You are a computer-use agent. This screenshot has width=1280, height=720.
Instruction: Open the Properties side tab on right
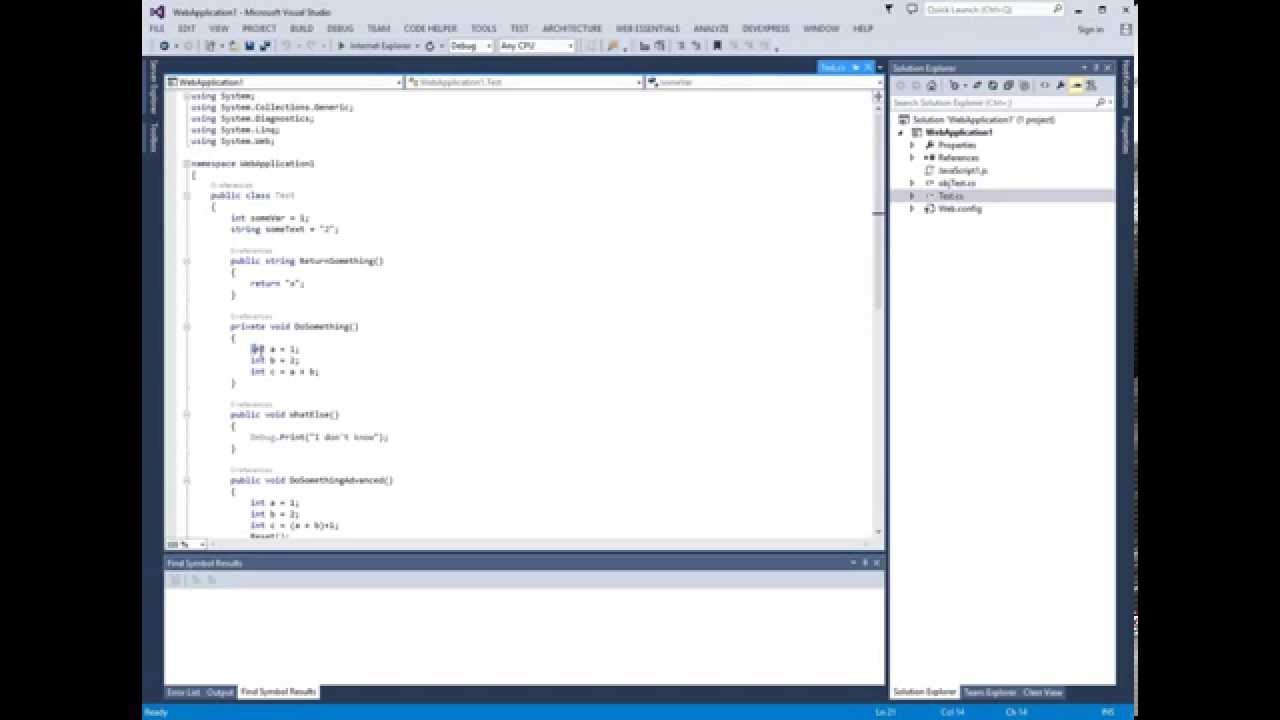click(1126, 134)
